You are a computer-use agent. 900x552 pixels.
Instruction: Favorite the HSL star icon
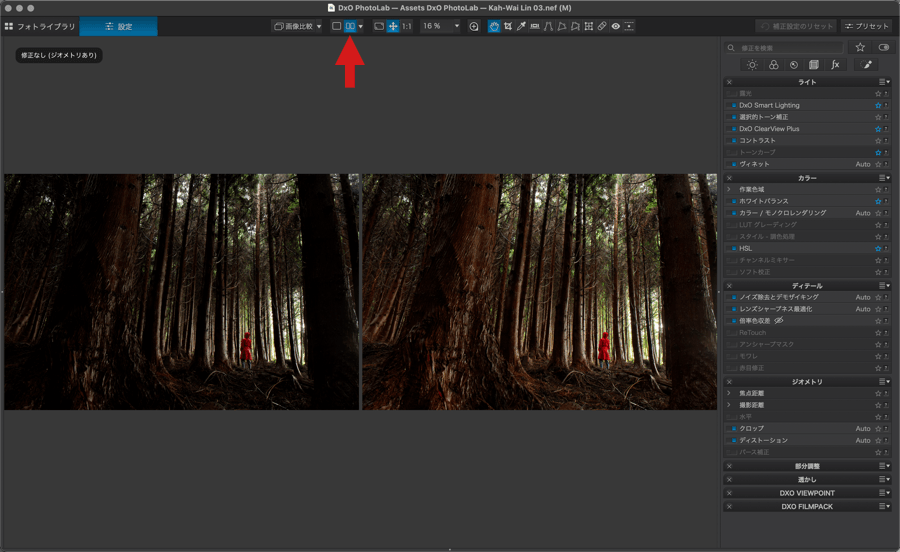pyautogui.click(x=878, y=248)
